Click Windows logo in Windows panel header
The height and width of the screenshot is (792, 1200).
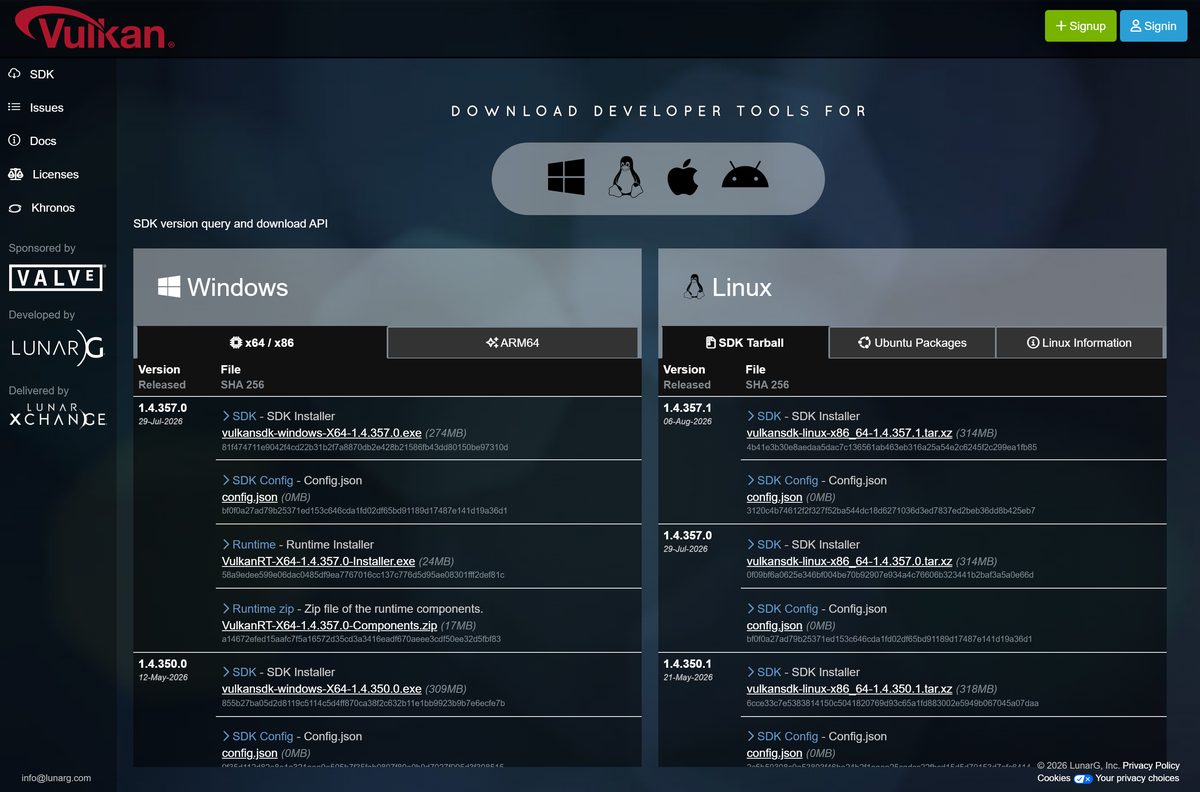tap(169, 287)
